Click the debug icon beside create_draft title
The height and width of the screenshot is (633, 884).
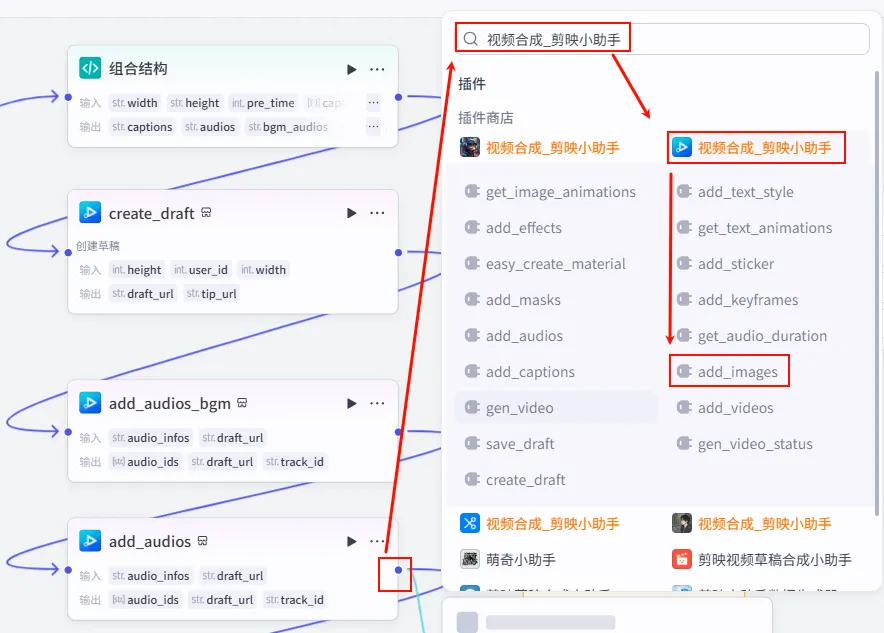pos(206,213)
